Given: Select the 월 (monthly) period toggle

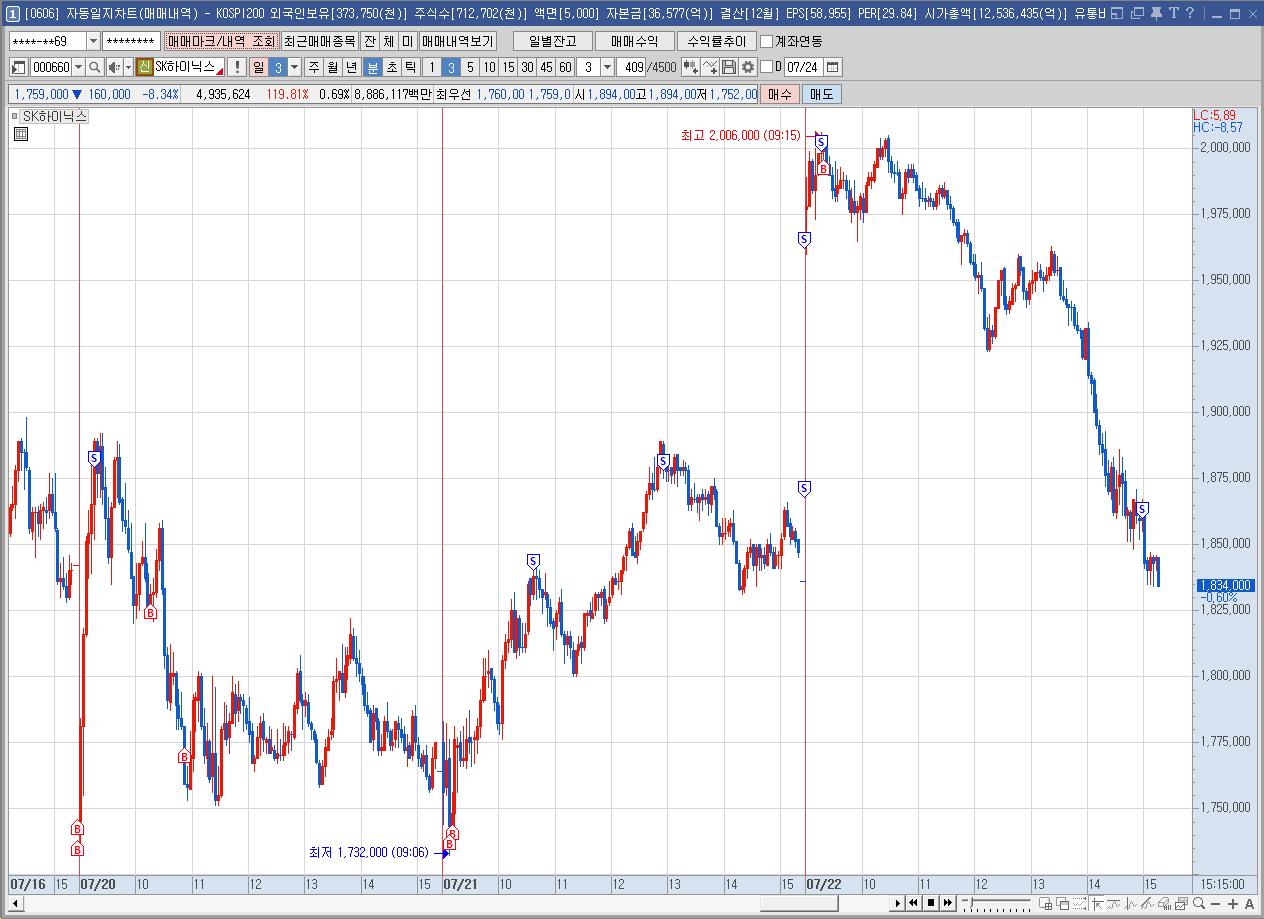Looking at the screenshot, I should pyautogui.click(x=332, y=67).
